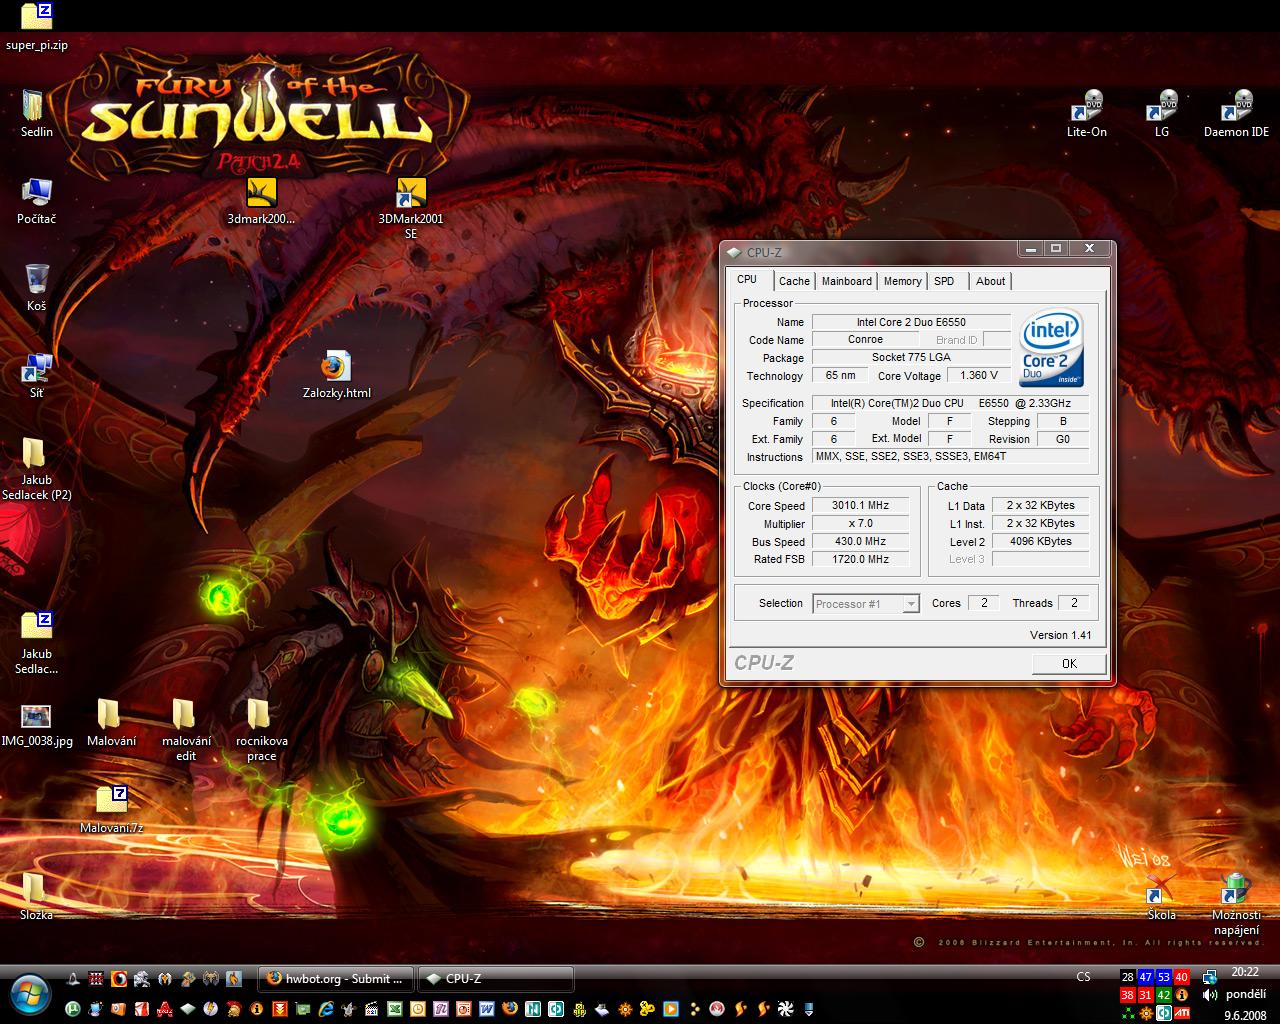Launch PowerPoint from quick launch bar
Image resolution: width=1280 pixels, height=1024 pixels.
(x=463, y=1009)
